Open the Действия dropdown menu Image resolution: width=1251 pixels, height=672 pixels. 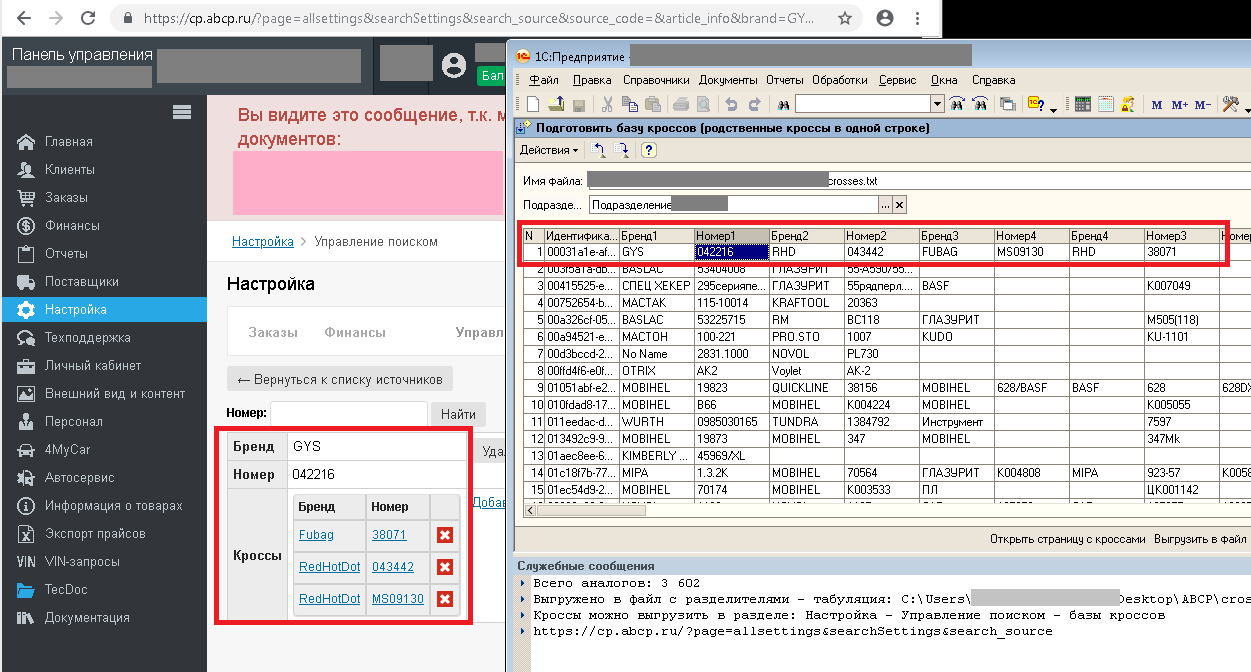(x=549, y=150)
